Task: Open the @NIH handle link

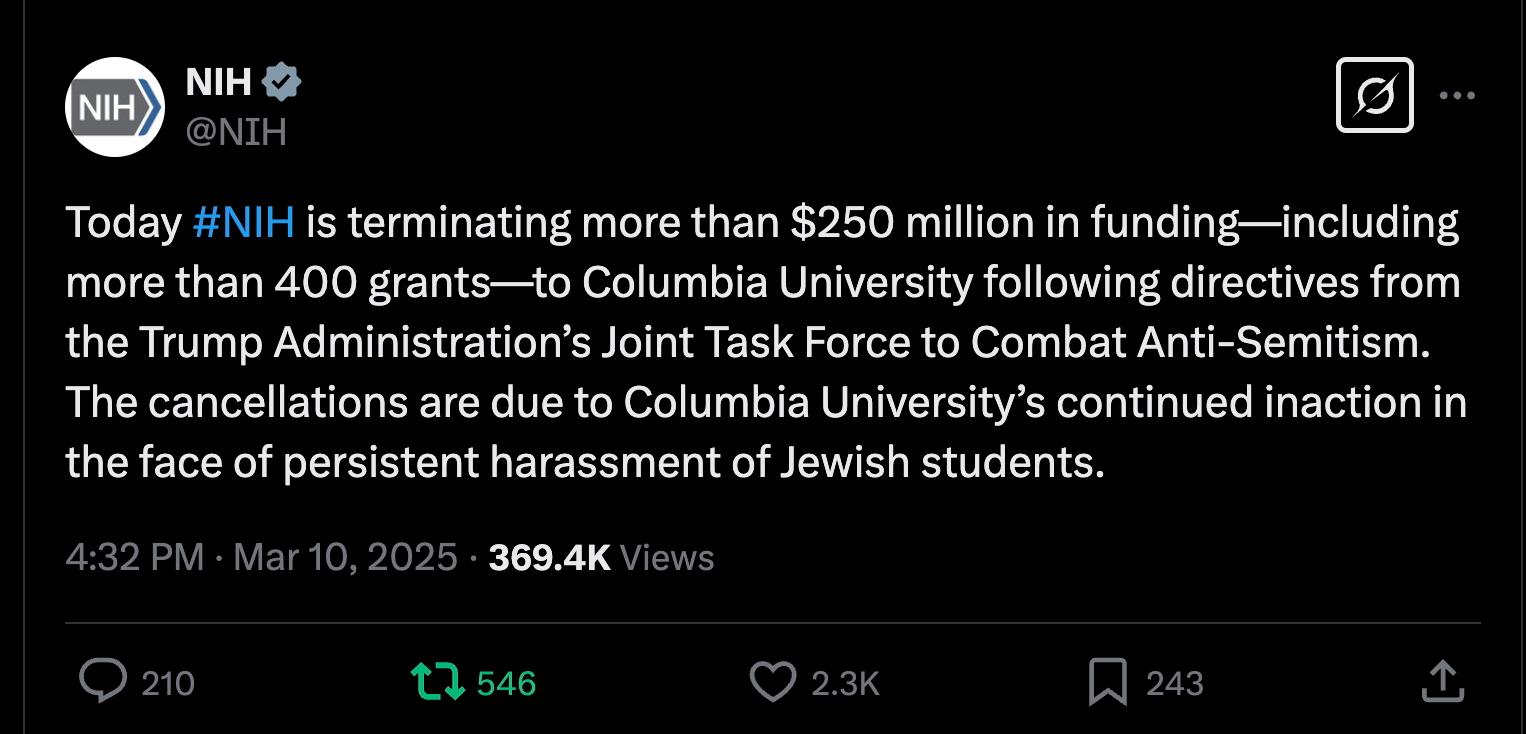Action: coord(236,131)
